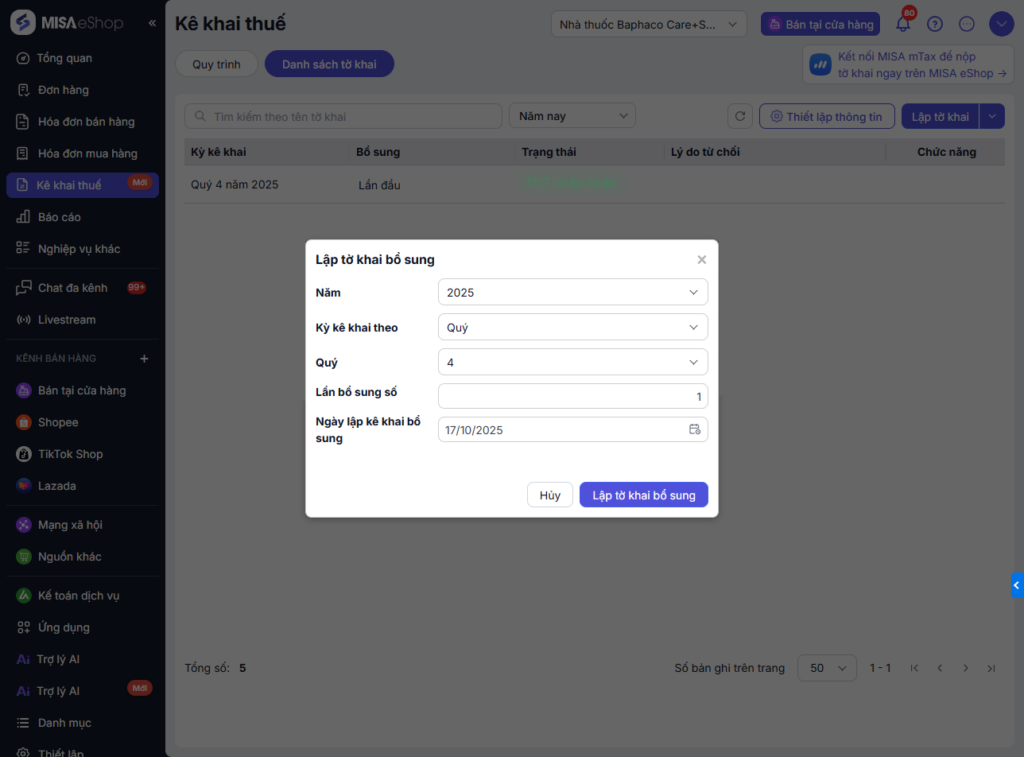Click plus icon next to Kênh bán hàng
The image size is (1024, 757).
(x=144, y=358)
